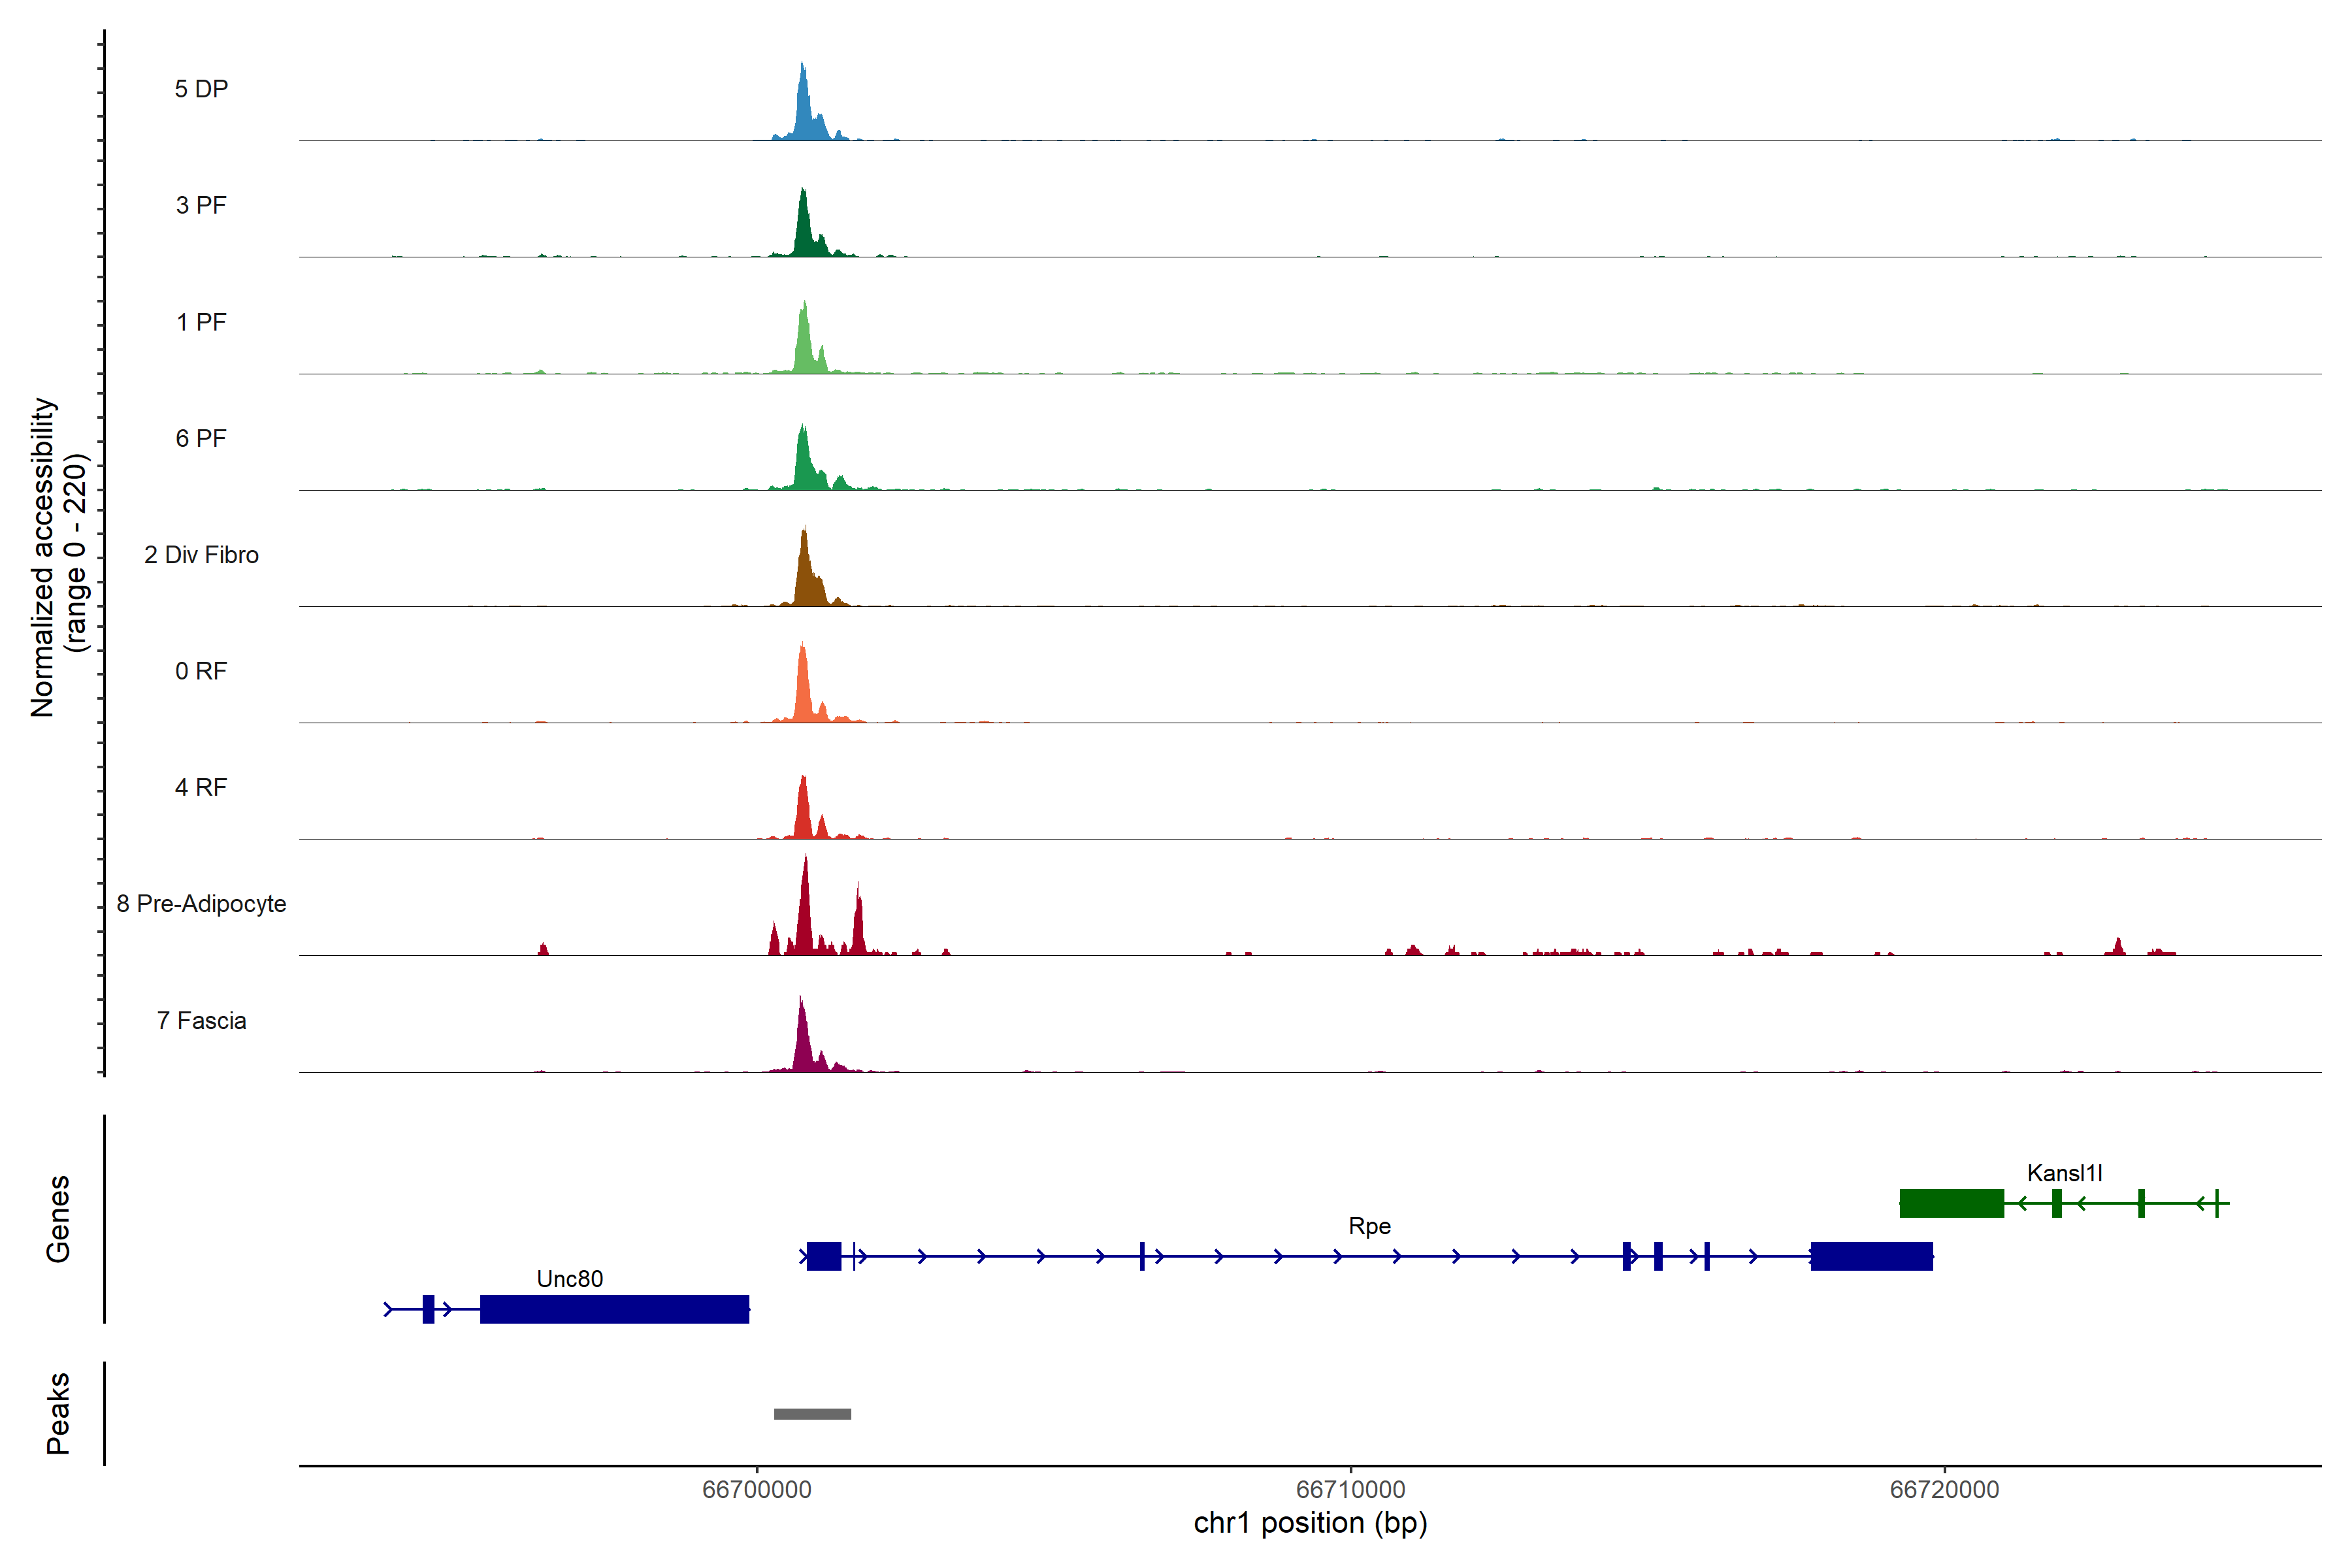Viewport: 2352px width, 1568px height.
Task: Click the 2 Div Fibro track label
Action: [201, 555]
